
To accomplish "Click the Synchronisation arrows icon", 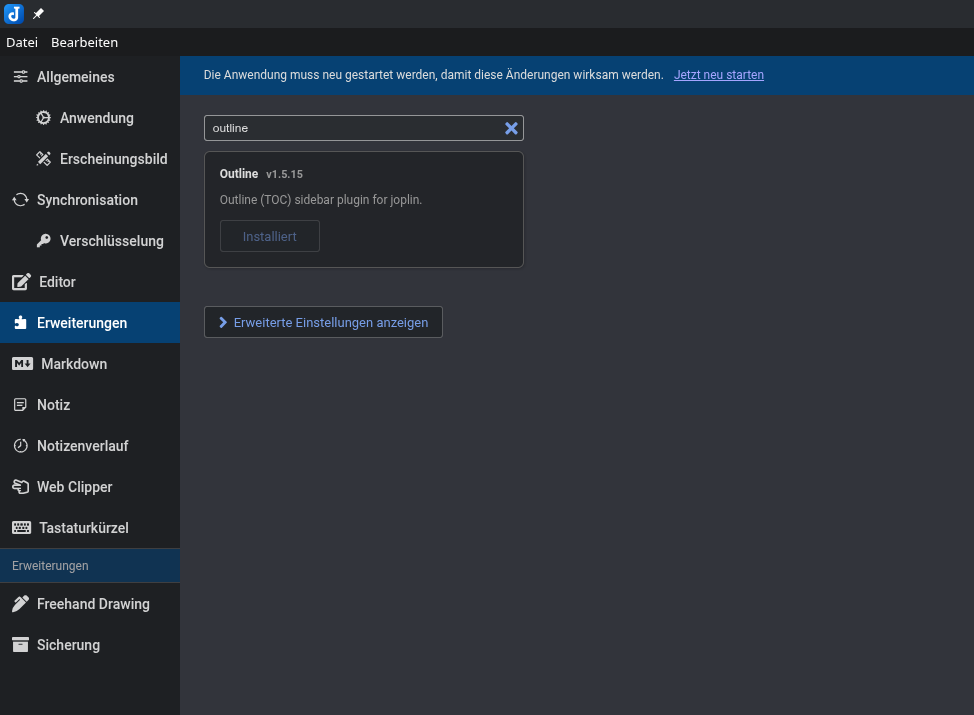I will (20, 199).
